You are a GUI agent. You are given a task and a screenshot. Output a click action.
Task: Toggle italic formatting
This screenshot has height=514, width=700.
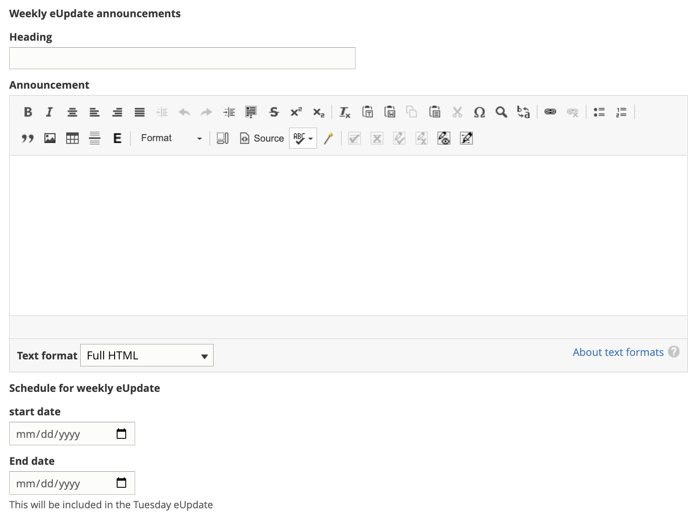click(x=50, y=112)
